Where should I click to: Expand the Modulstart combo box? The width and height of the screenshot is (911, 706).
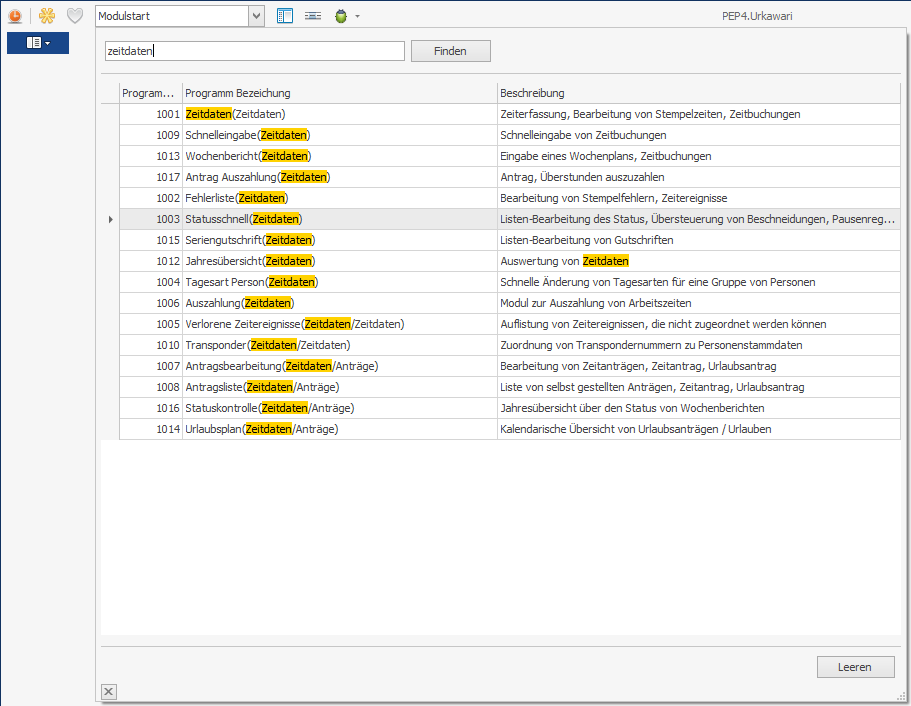click(x=256, y=16)
